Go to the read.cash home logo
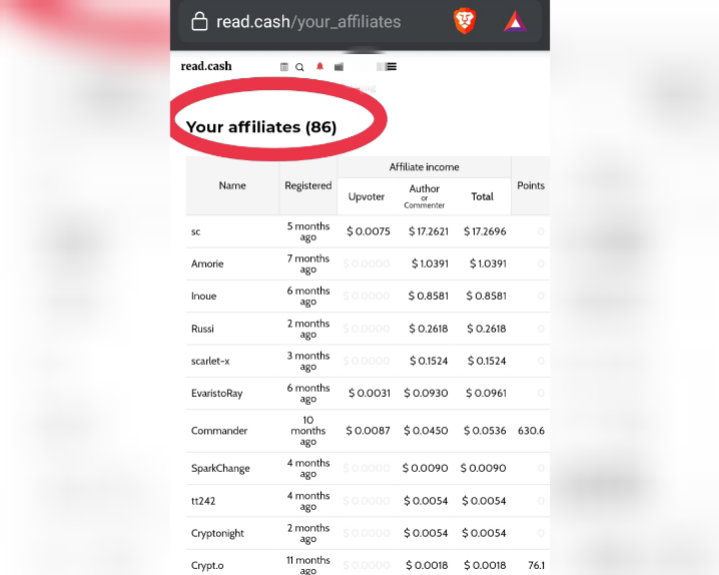Image resolution: width=719 pixels, height=575 pixels. [206, 66]
